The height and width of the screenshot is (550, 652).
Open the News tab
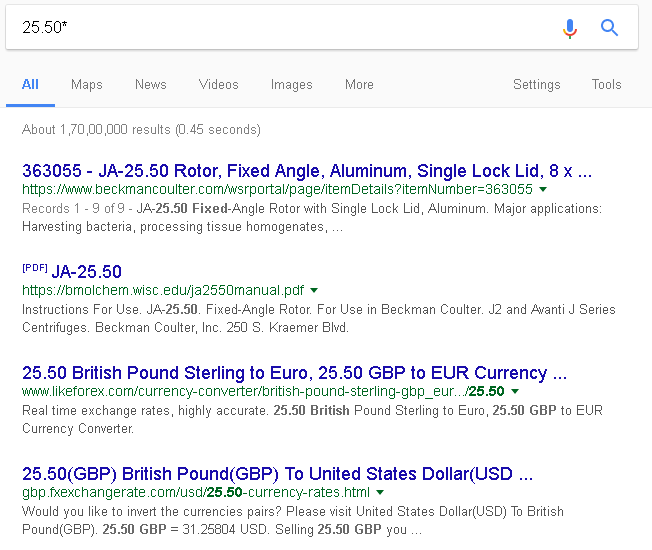pos(151,85)
